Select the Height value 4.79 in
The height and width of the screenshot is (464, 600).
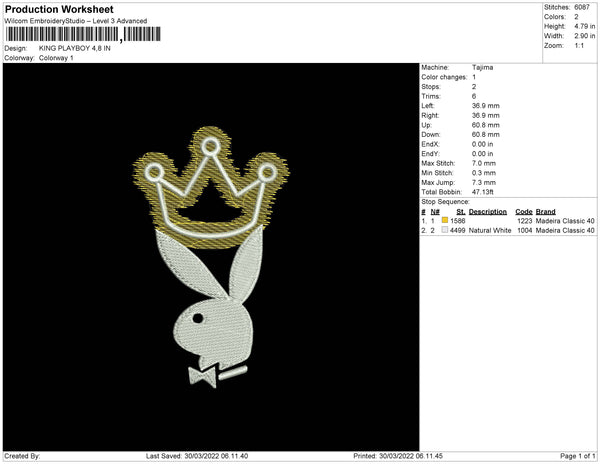(x=584, y=26)
